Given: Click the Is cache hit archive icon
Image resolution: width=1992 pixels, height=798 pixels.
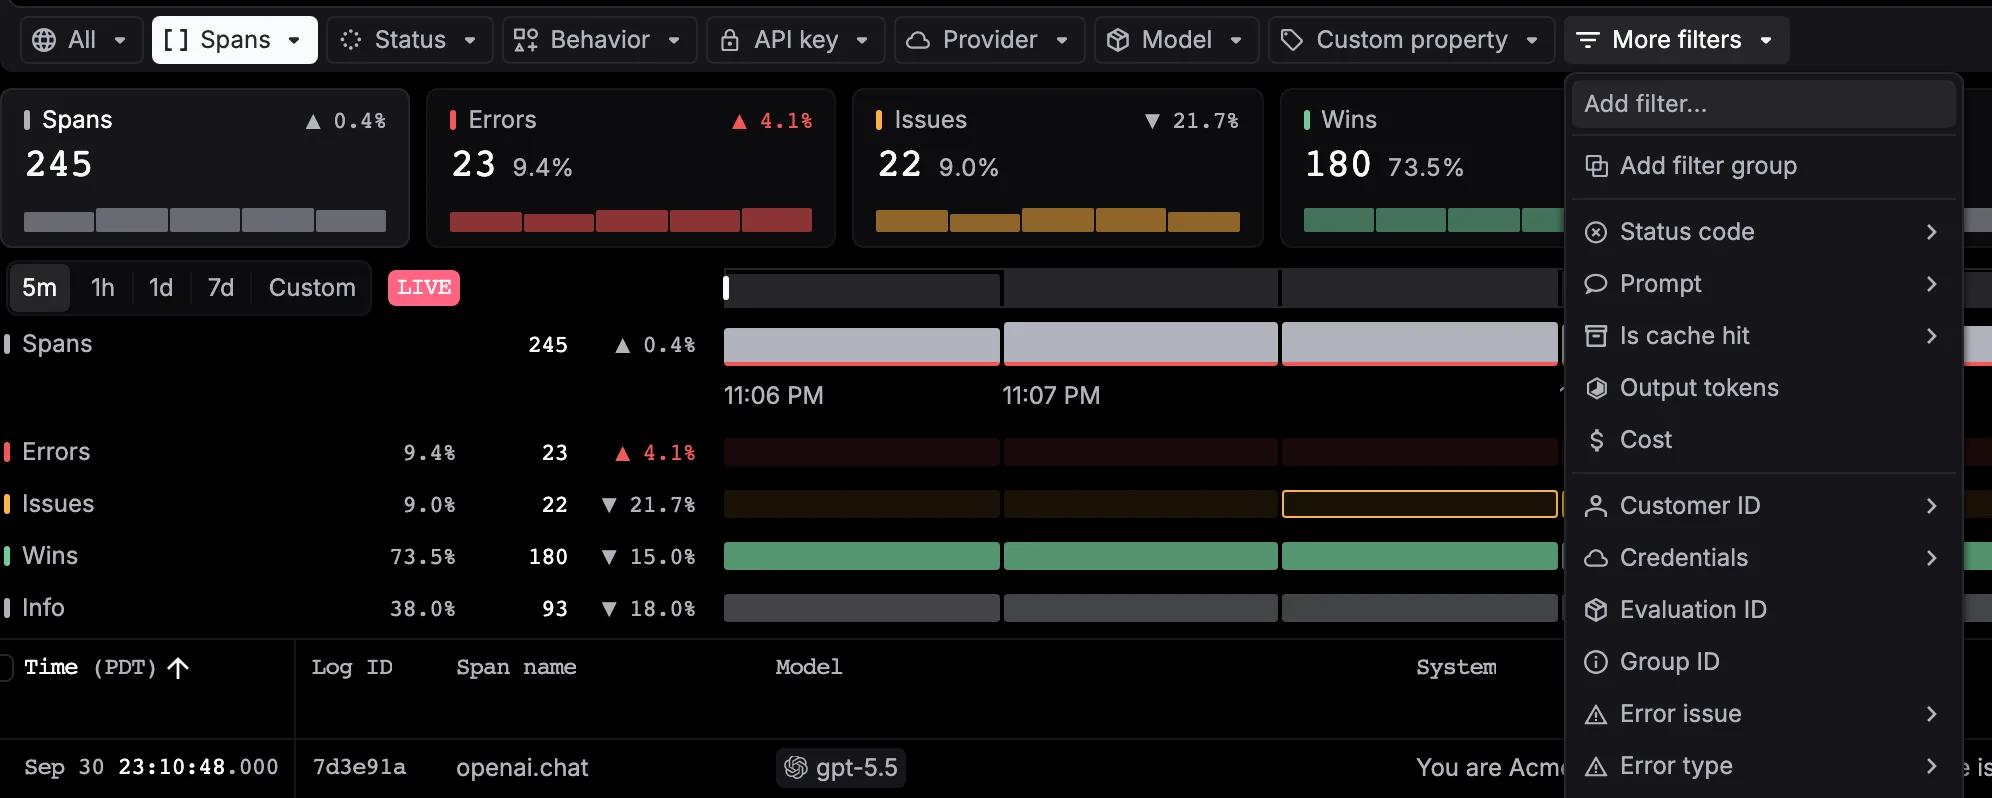Looking at the screenshot, I should click(1597, 336).
